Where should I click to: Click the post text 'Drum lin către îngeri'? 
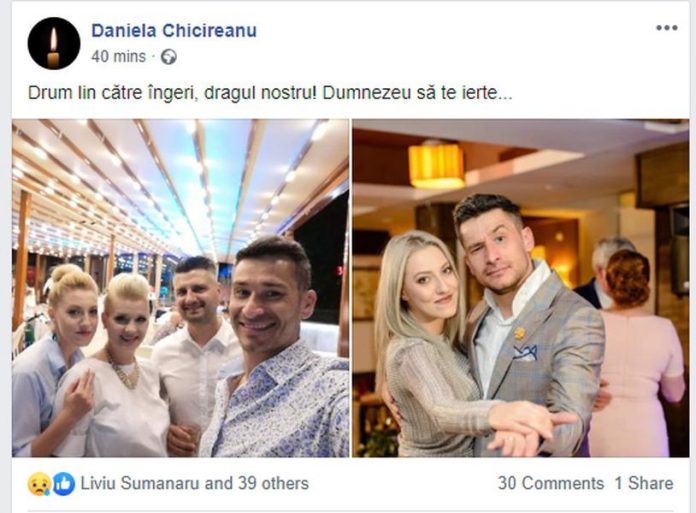click(111, 93)
